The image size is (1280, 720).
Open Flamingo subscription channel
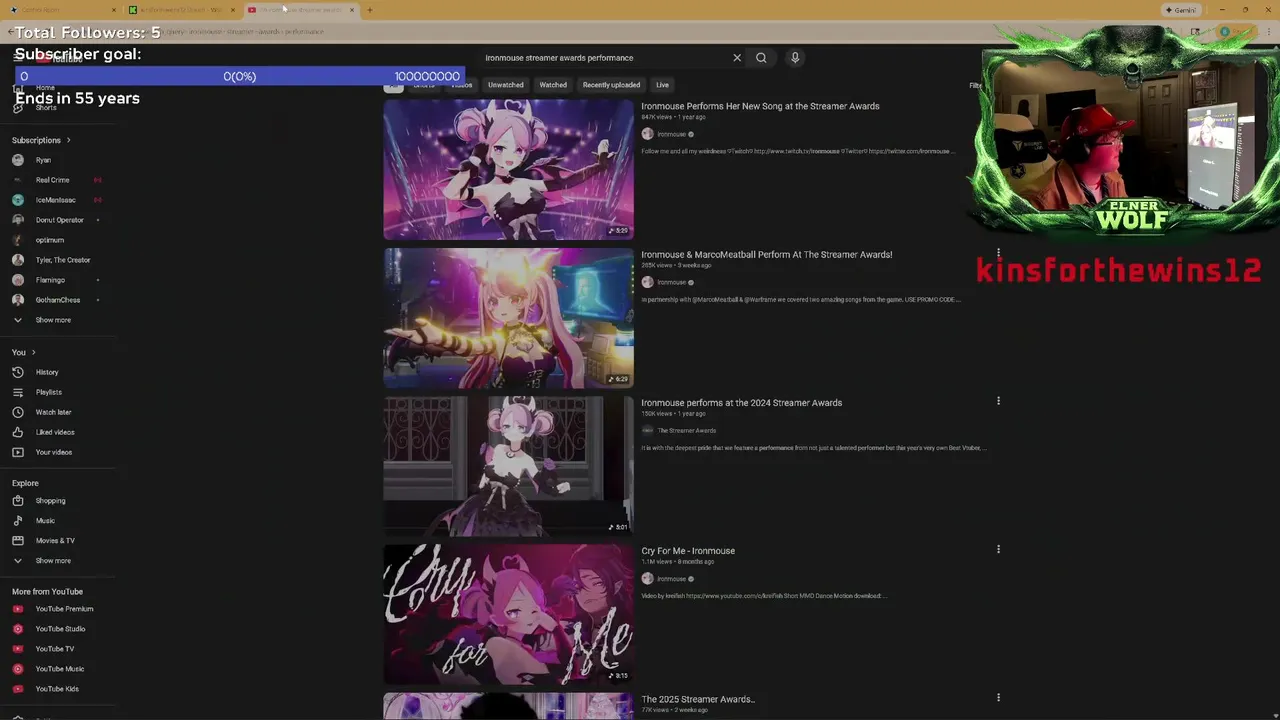click(x=50, y=280)
